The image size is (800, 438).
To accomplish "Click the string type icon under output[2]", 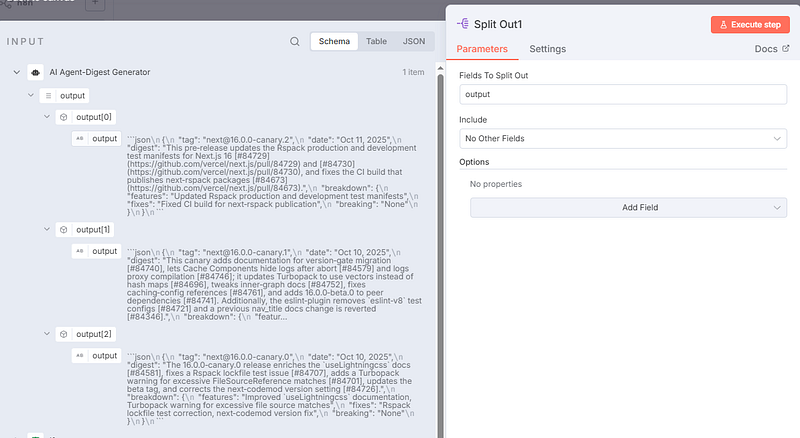I will click(x=80, y=355).
